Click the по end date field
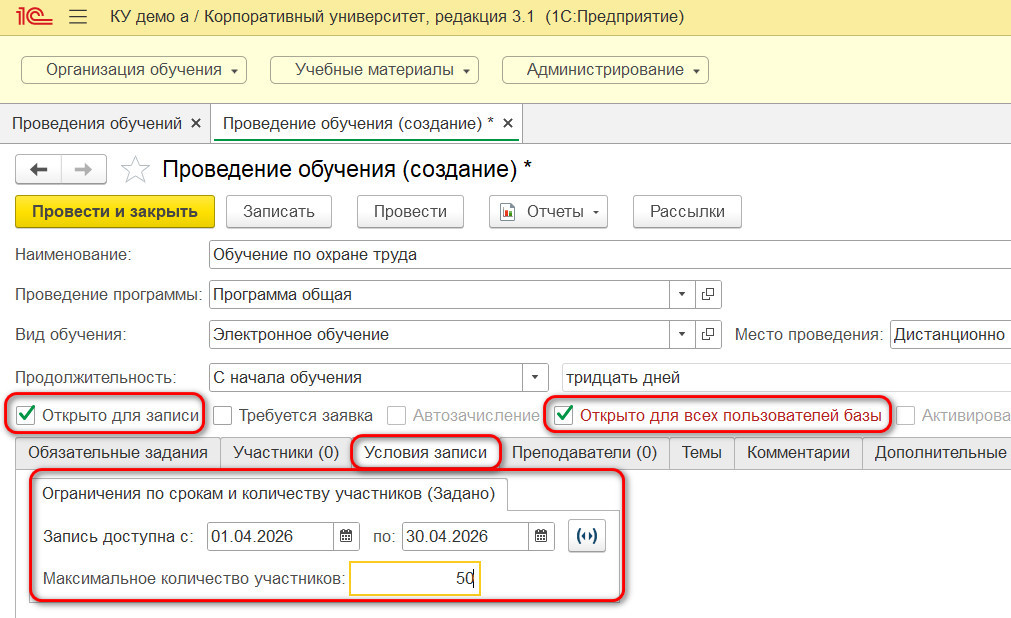Screen dimensions: 1011x618 [x=466, y=536]
